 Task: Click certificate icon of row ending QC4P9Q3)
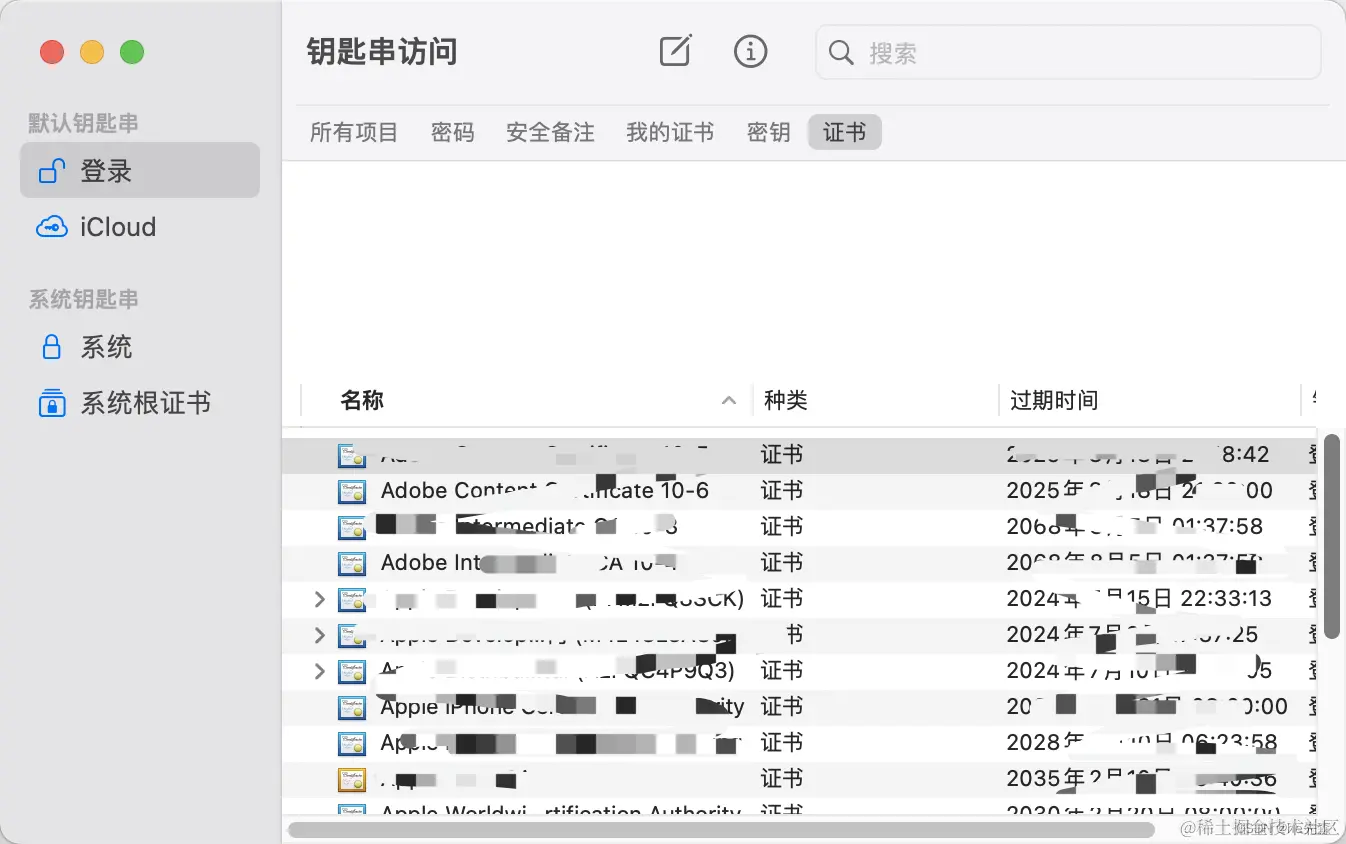tap(352, 671)
